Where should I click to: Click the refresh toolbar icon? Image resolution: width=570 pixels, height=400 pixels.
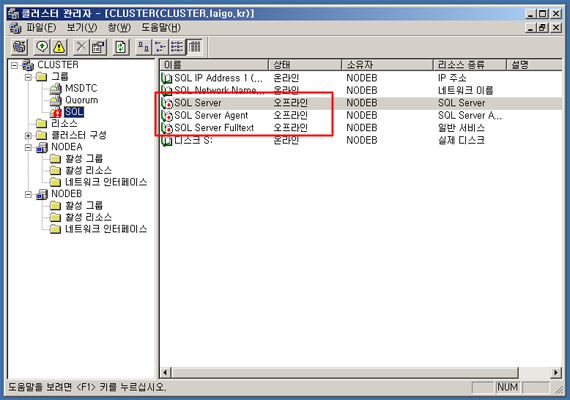(x=121, y=47)
